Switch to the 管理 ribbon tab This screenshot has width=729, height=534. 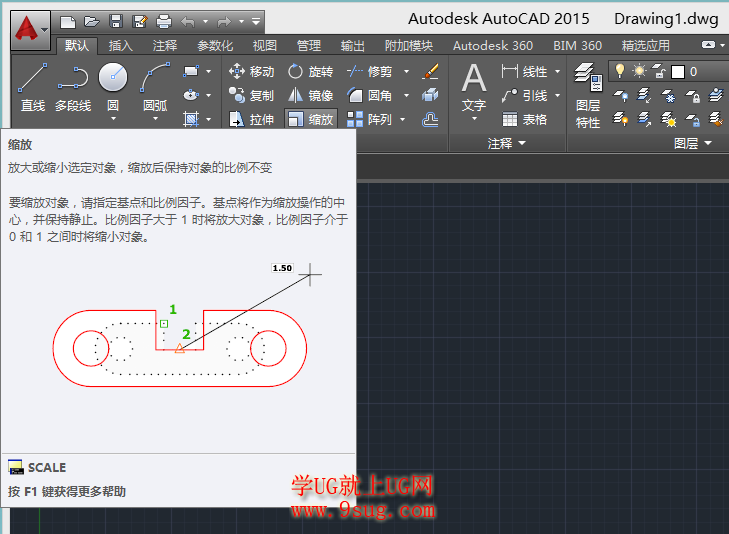pos(309,46)
